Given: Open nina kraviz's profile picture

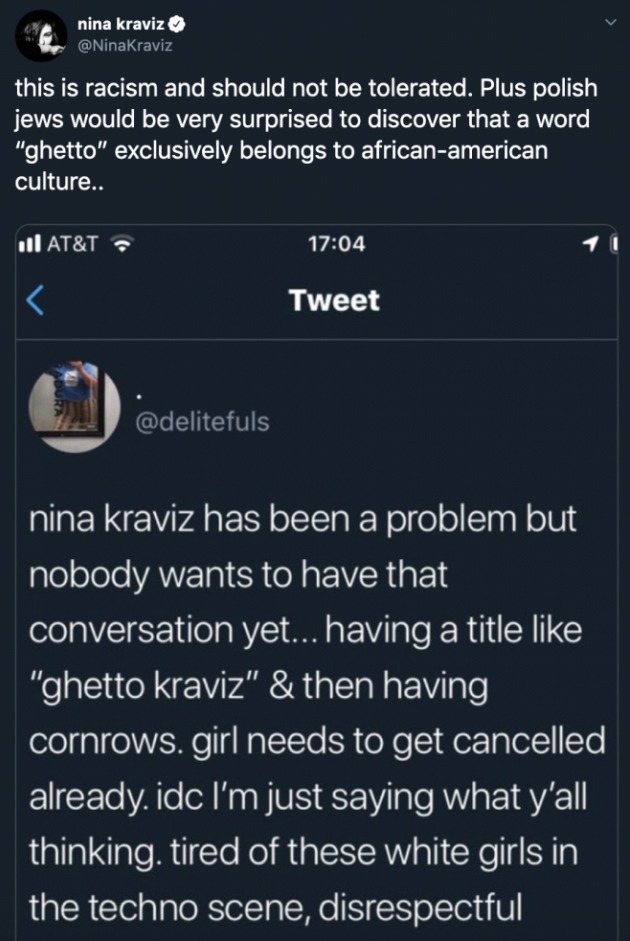Looking at the screenshot, I should click(40, 36).
